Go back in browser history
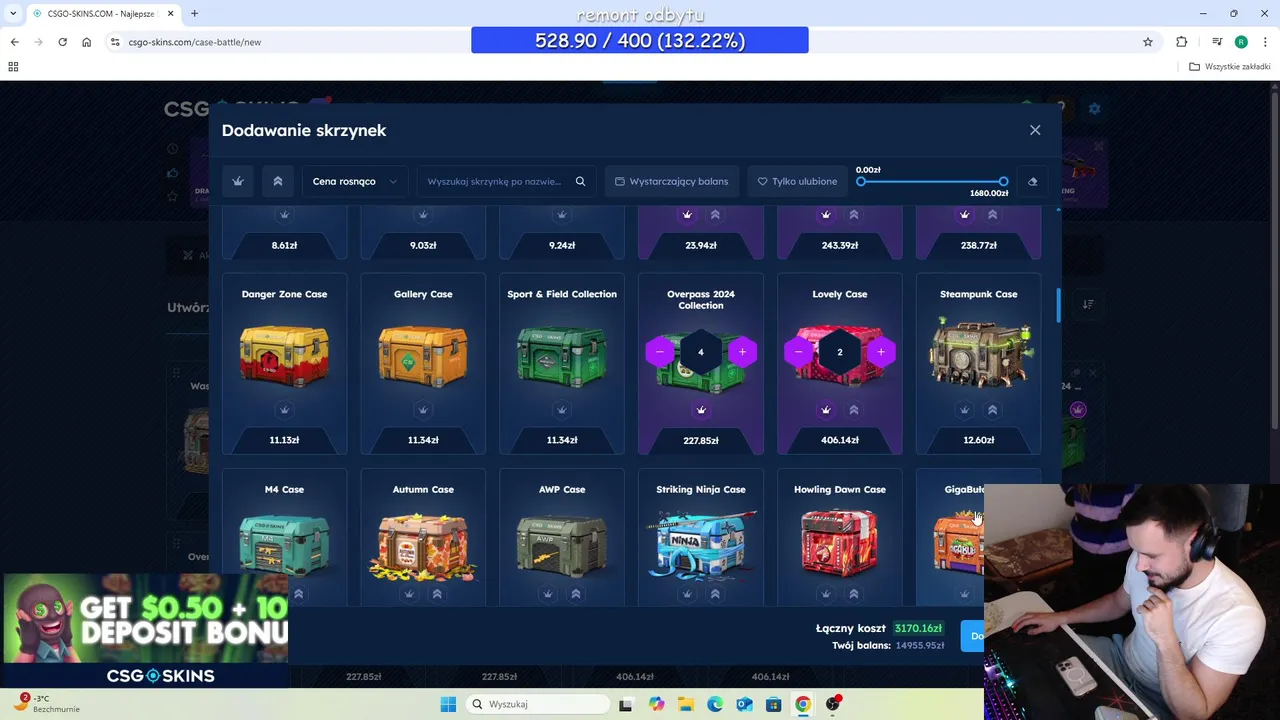Viewport: 1280px width, 720px height. [14, 42]
